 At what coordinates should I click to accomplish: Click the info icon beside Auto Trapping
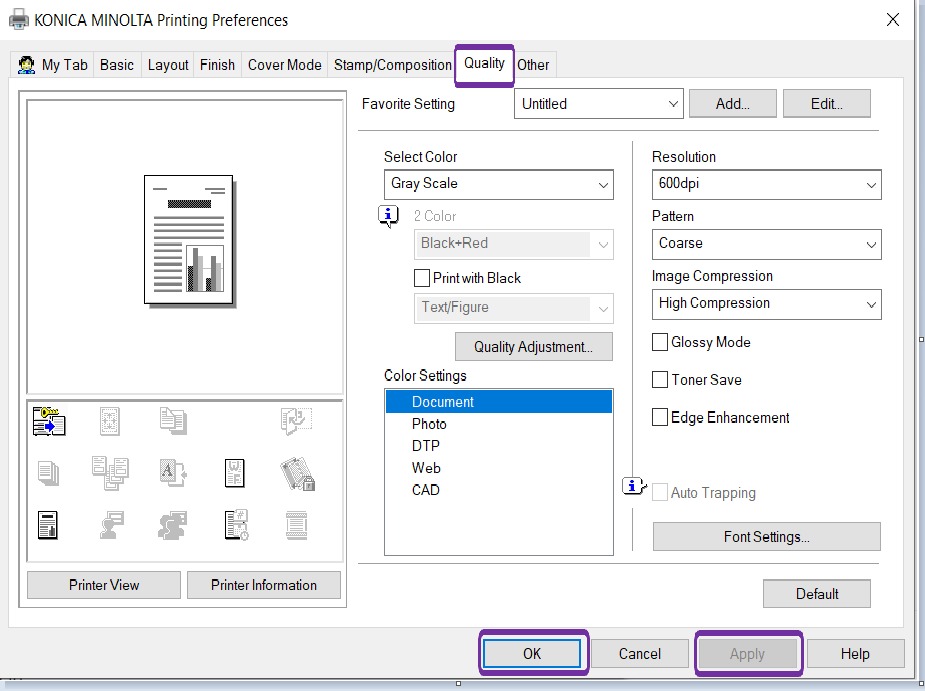click(x=633, y=485)
